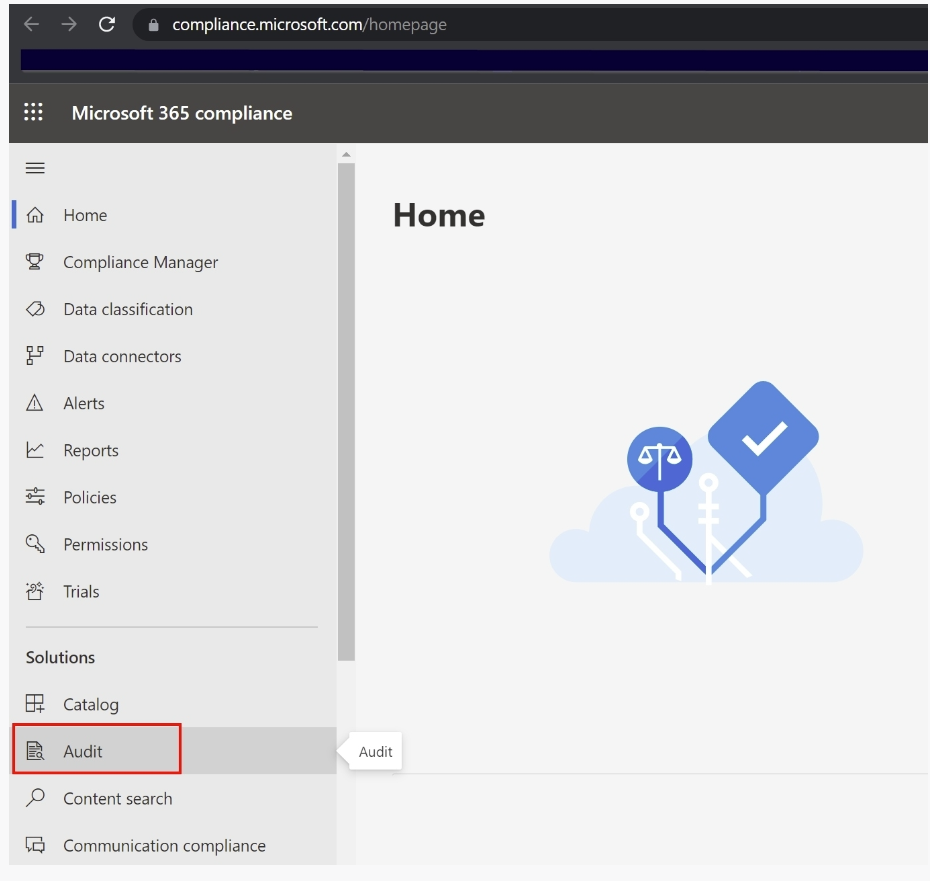Viewport: 930px width, 881px height.
Task: Select the Policies sliders icon
Action: 35,497
